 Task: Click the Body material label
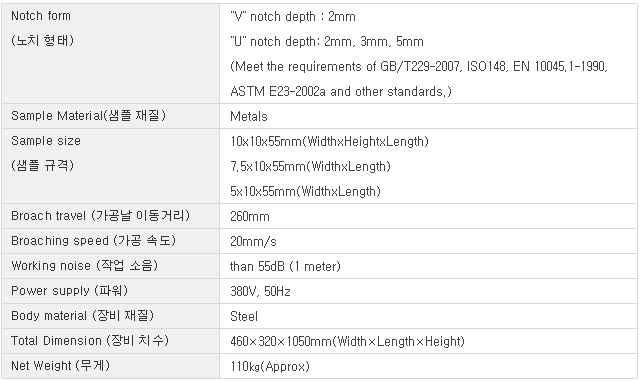(82, 316)
